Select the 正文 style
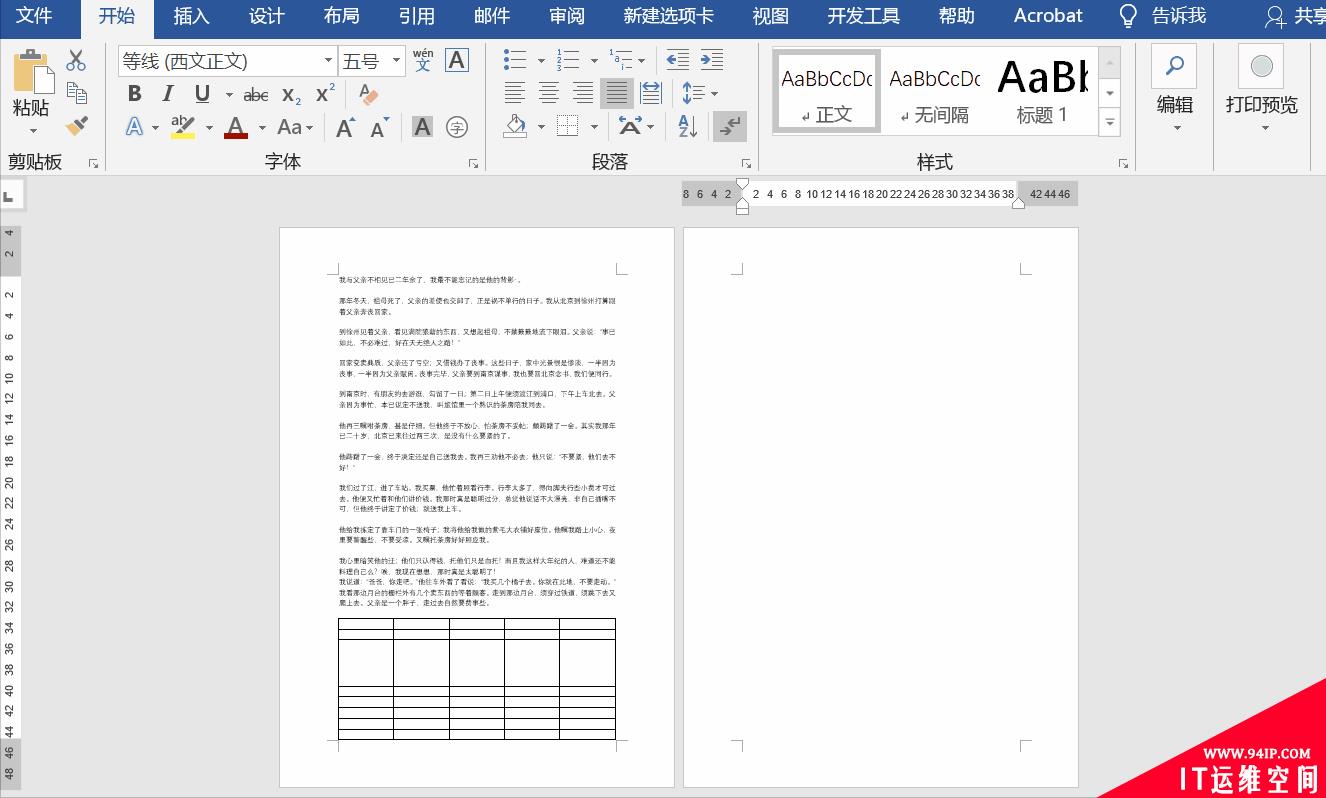Screen dimensions: 1326x798 (826, 91)
